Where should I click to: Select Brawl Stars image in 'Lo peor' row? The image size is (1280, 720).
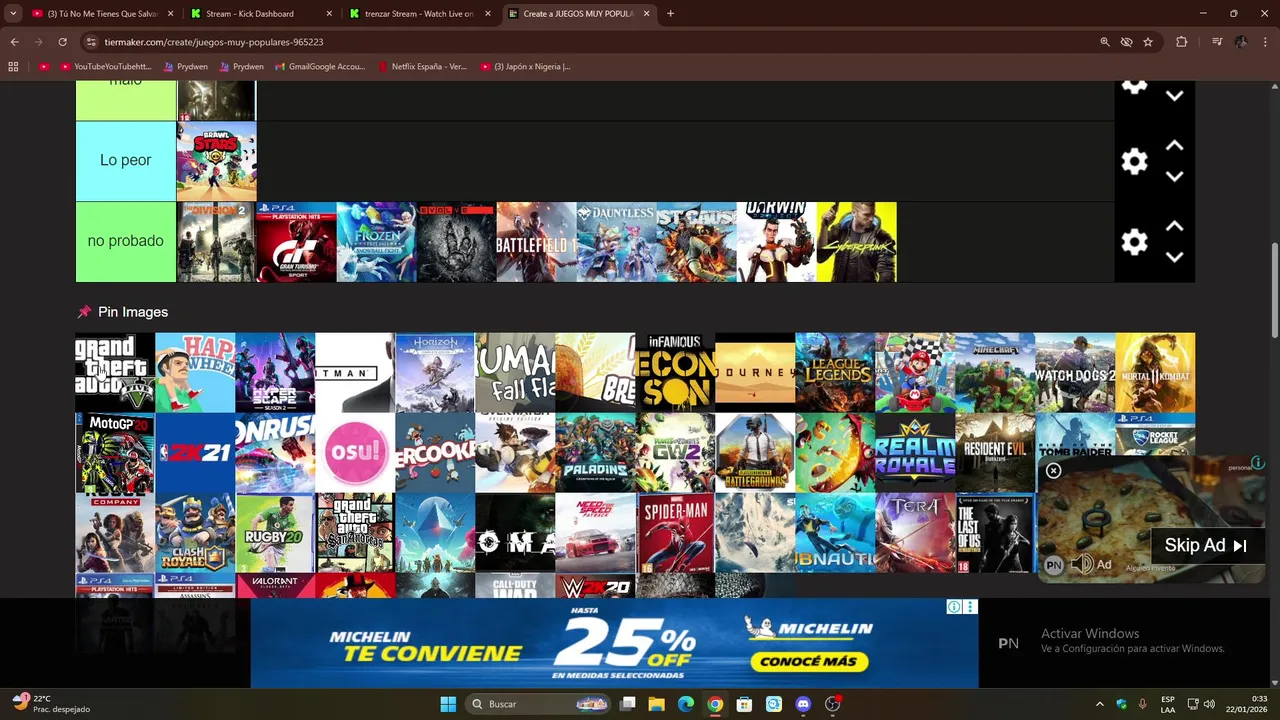[217, 161]
